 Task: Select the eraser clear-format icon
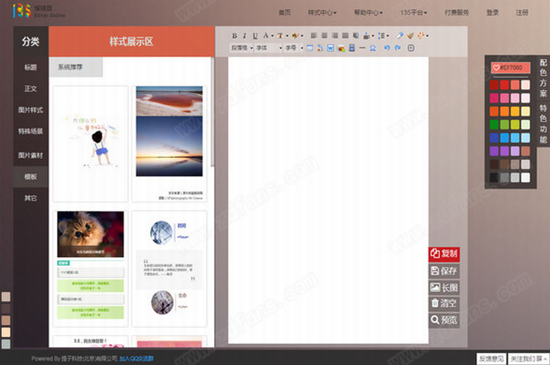pos(400,35)
